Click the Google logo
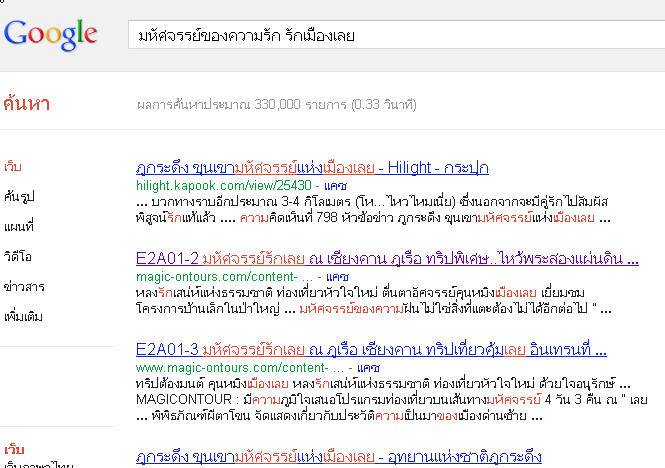Screen dimensions: 665x468 coord(50,35)
